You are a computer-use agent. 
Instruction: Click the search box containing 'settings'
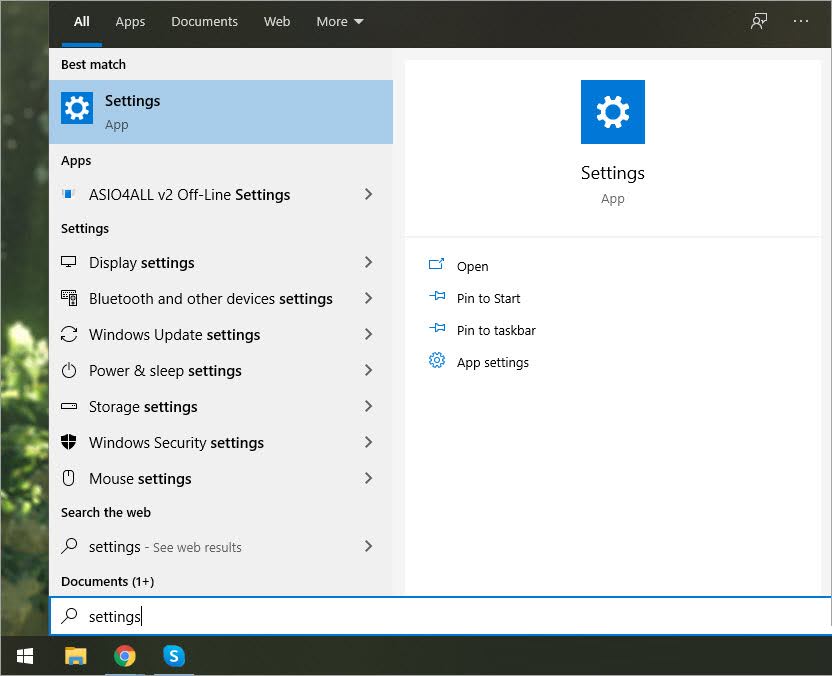coord(440,616)
